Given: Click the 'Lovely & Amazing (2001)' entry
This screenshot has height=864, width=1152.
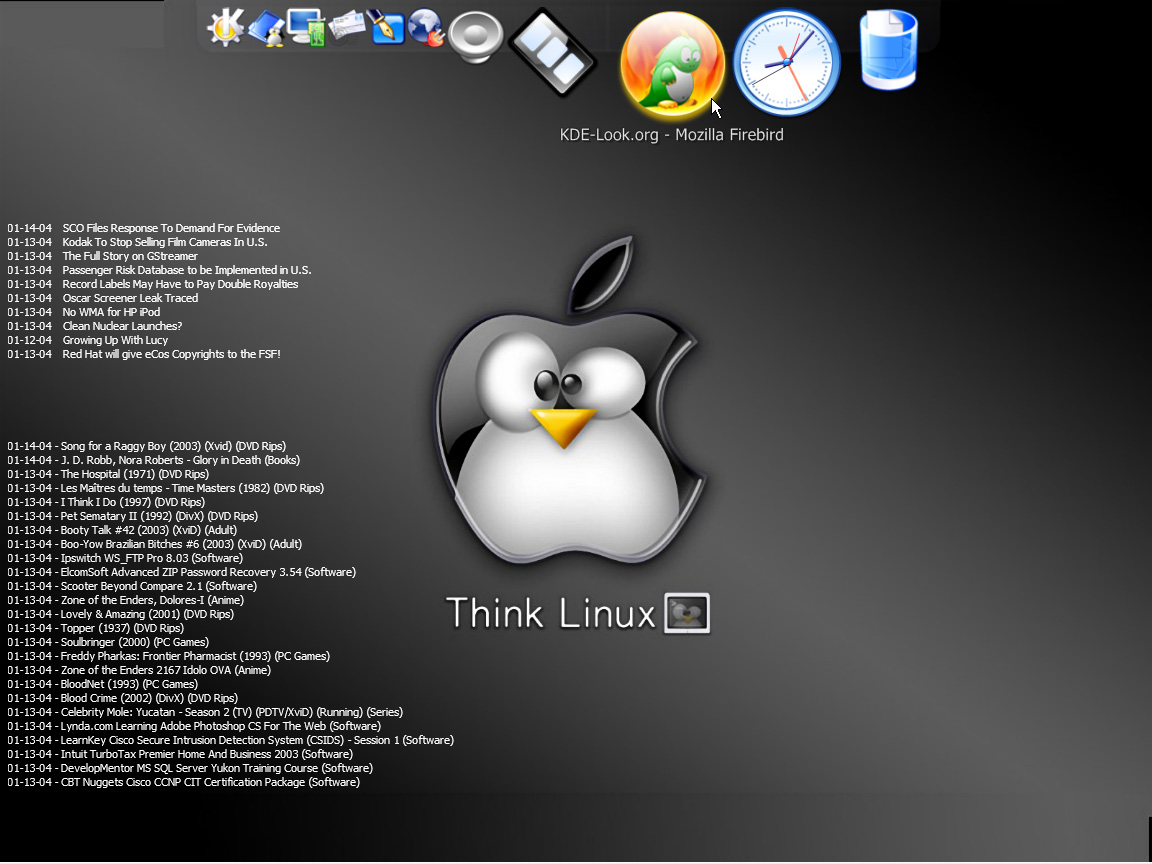Looking at the screenshot, I should pyautogui.click(x=120, y=613).
